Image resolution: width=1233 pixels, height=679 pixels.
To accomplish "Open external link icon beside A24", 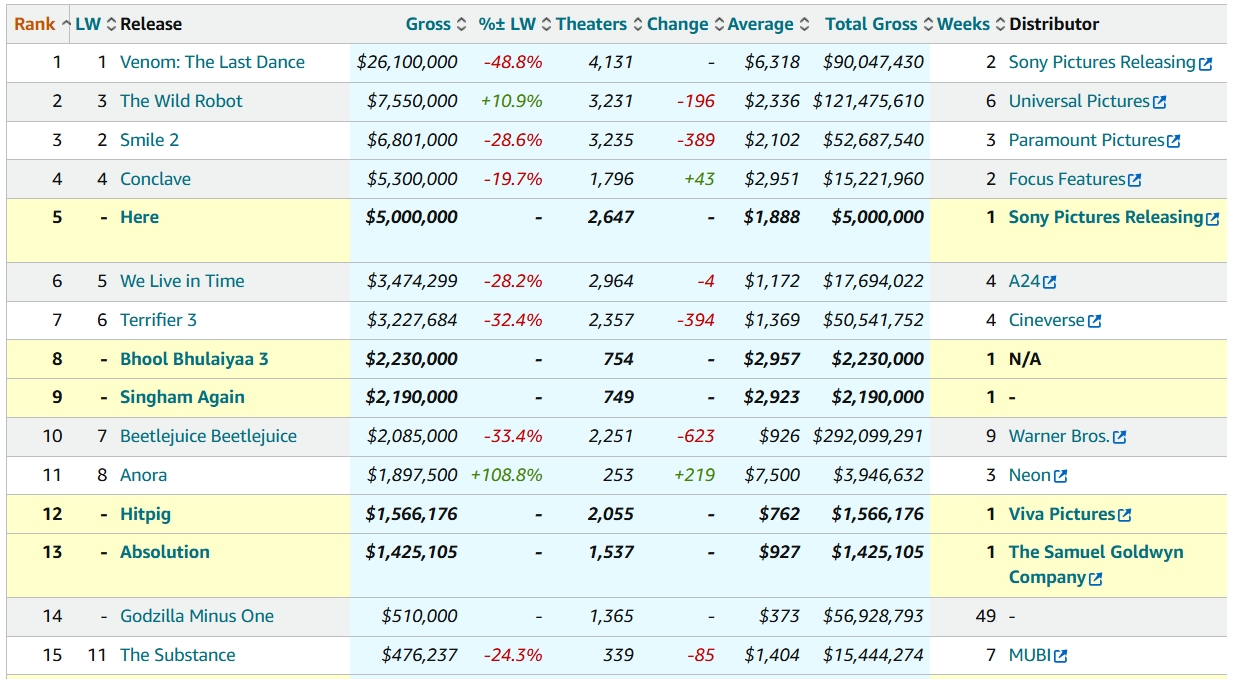I will click(1049, 282).
